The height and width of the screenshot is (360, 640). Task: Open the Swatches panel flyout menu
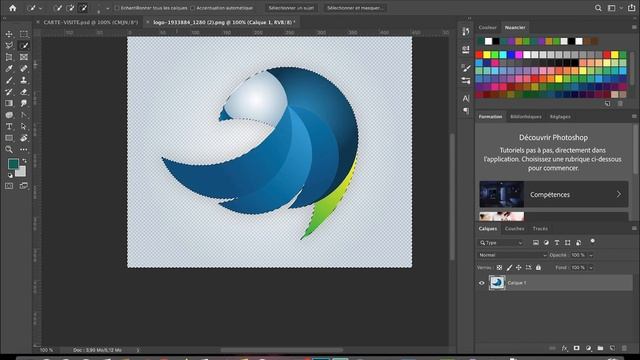coord(634,27)
